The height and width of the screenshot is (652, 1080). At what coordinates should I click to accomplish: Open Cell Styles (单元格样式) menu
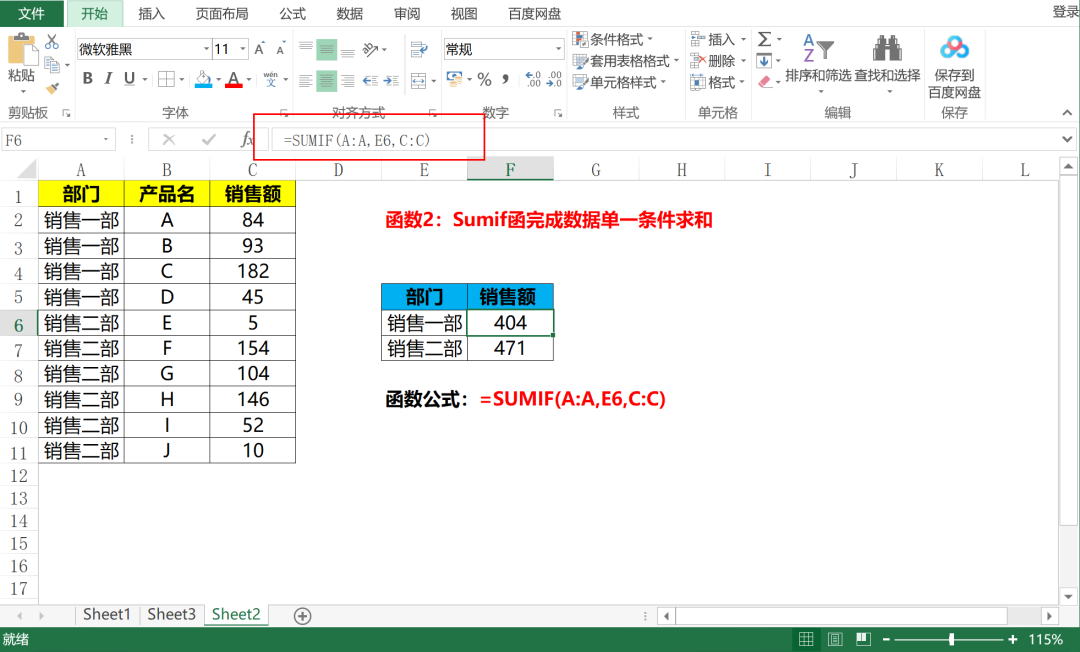tap(619, 82)
